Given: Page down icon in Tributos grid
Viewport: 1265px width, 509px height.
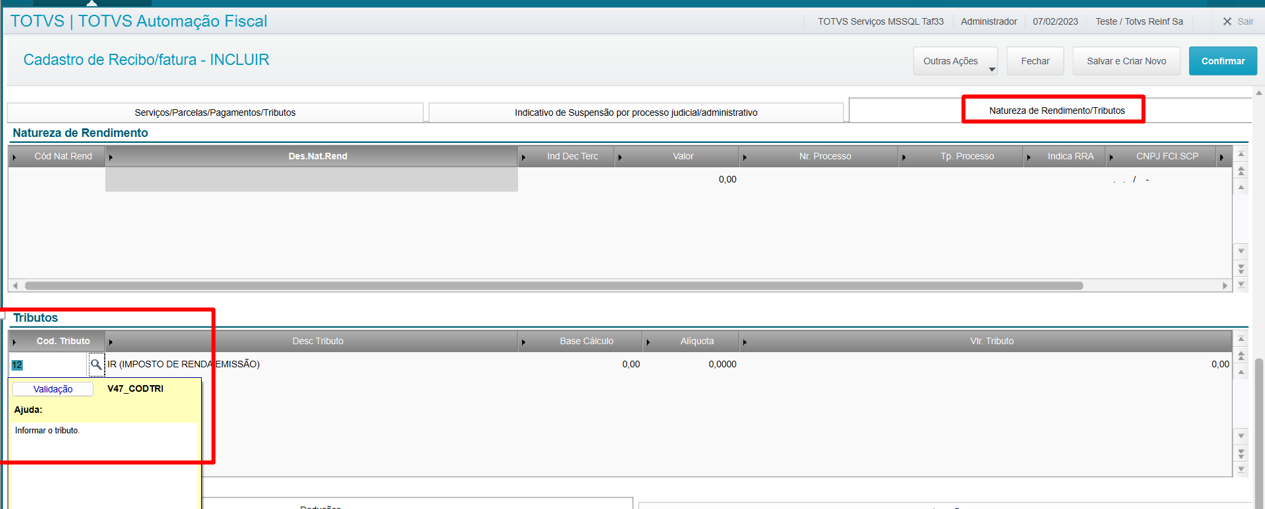Looking at the screenshot, I should (x=1241, y=453).
